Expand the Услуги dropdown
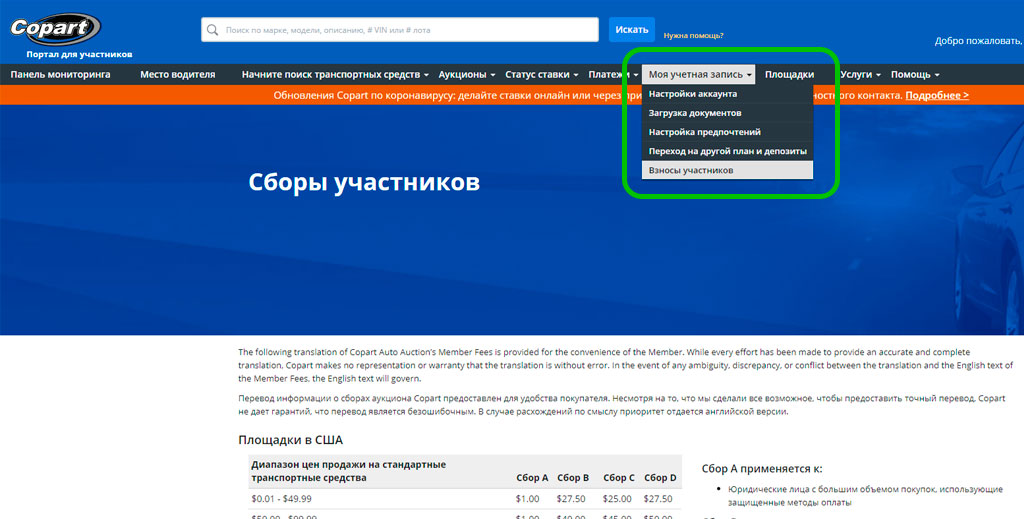 860,74
